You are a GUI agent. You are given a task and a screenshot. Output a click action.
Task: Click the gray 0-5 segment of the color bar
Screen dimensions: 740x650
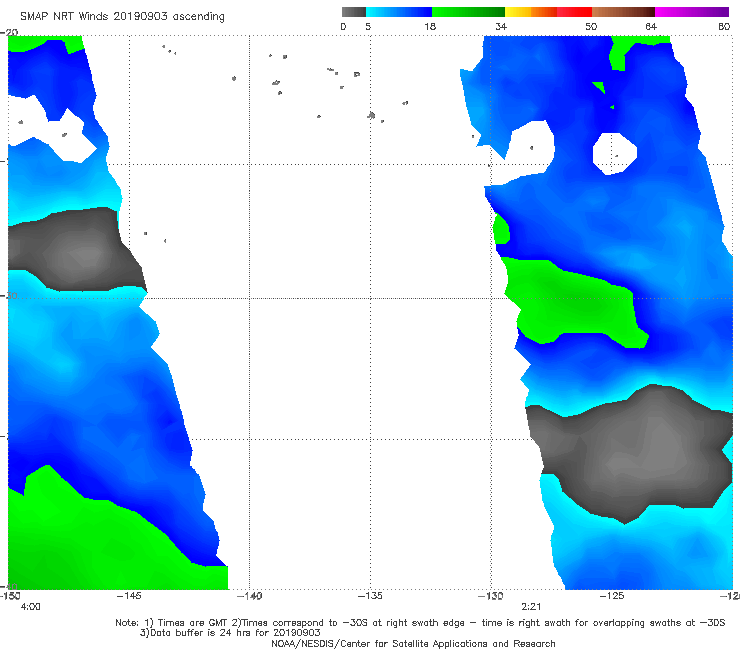click(353, 12)
